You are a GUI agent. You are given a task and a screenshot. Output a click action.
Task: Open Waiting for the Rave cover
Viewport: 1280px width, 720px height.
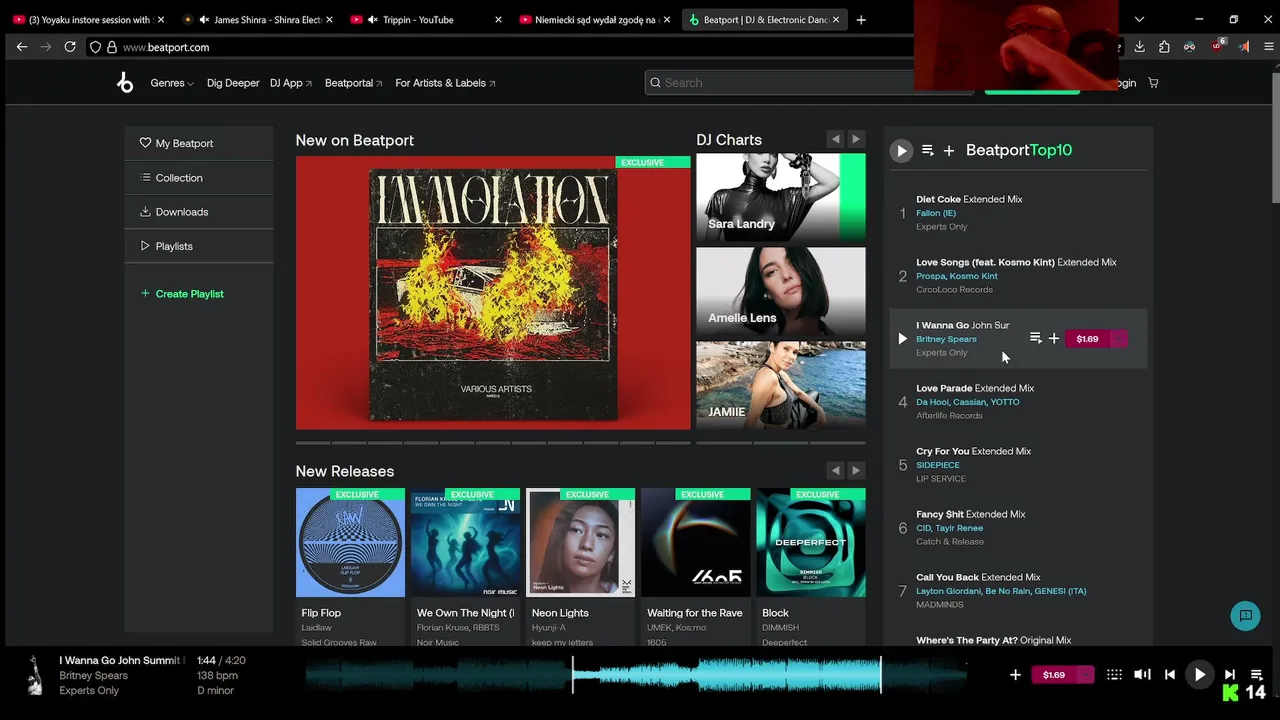point(695,542)
